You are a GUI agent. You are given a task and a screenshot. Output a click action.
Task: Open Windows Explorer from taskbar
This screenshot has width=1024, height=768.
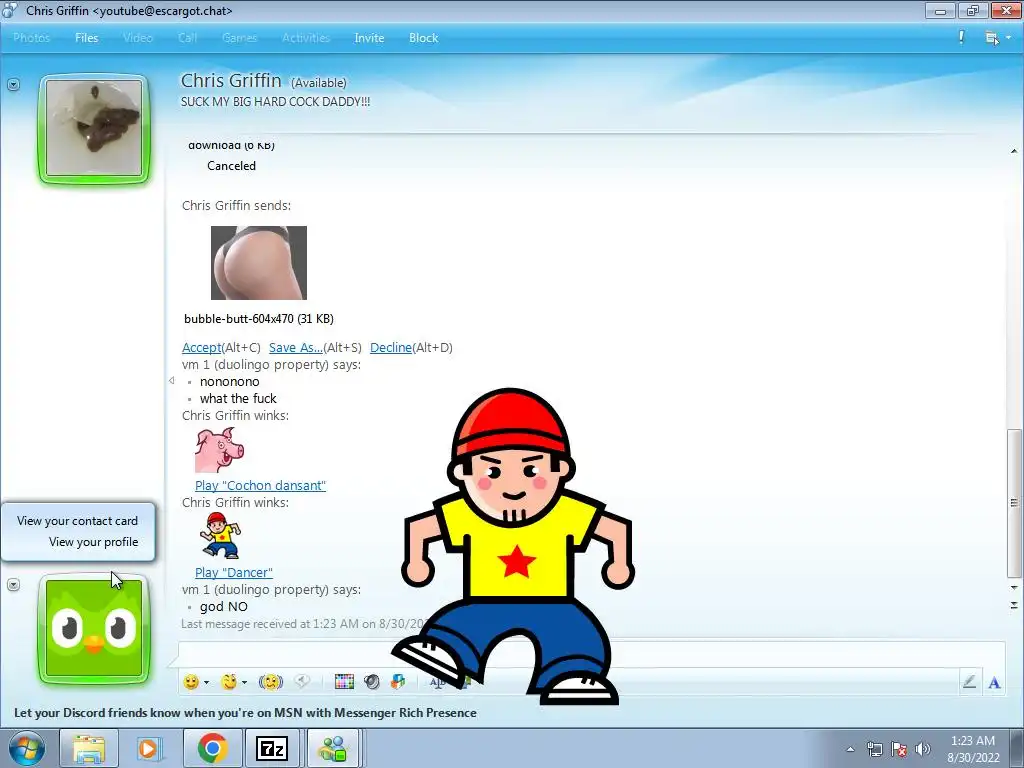tap(89, 748)
